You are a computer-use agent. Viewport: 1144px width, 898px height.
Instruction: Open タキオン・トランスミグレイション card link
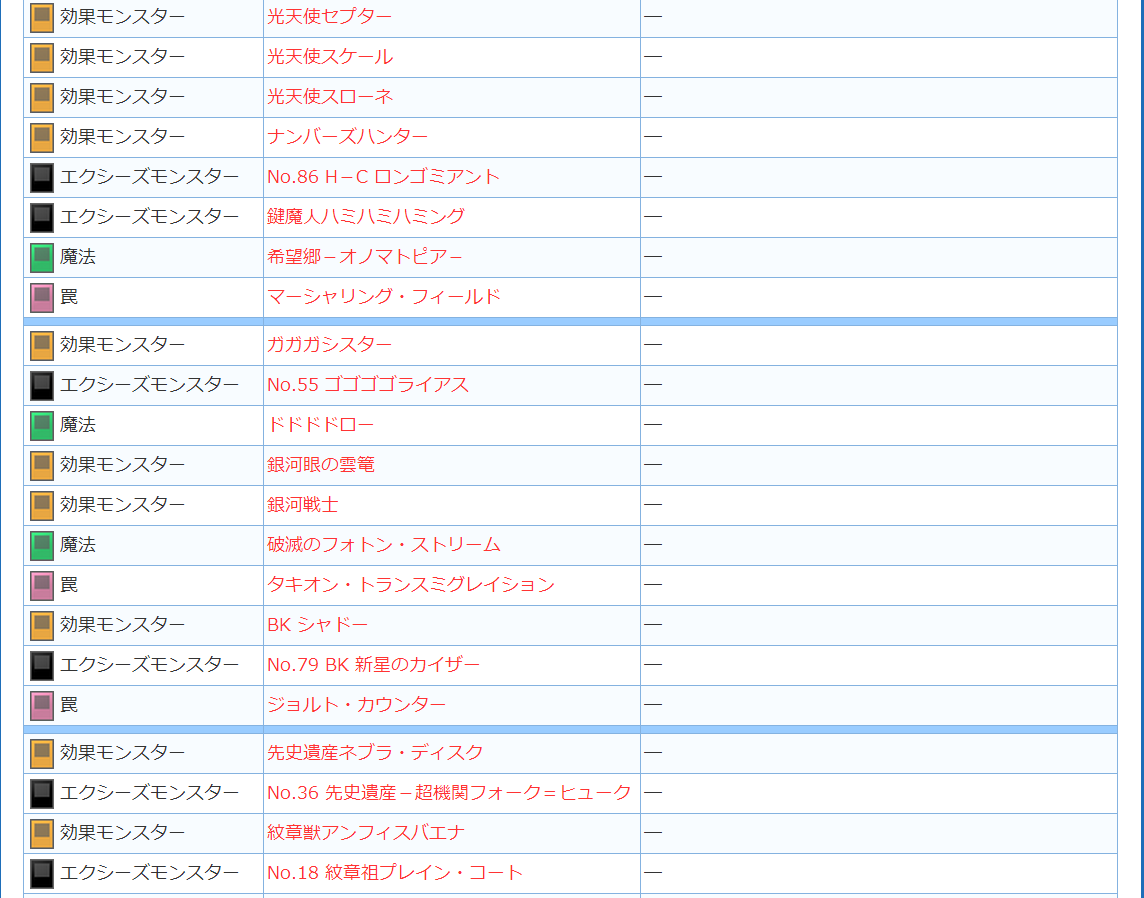pyautogui.click(x=411, y=584)
